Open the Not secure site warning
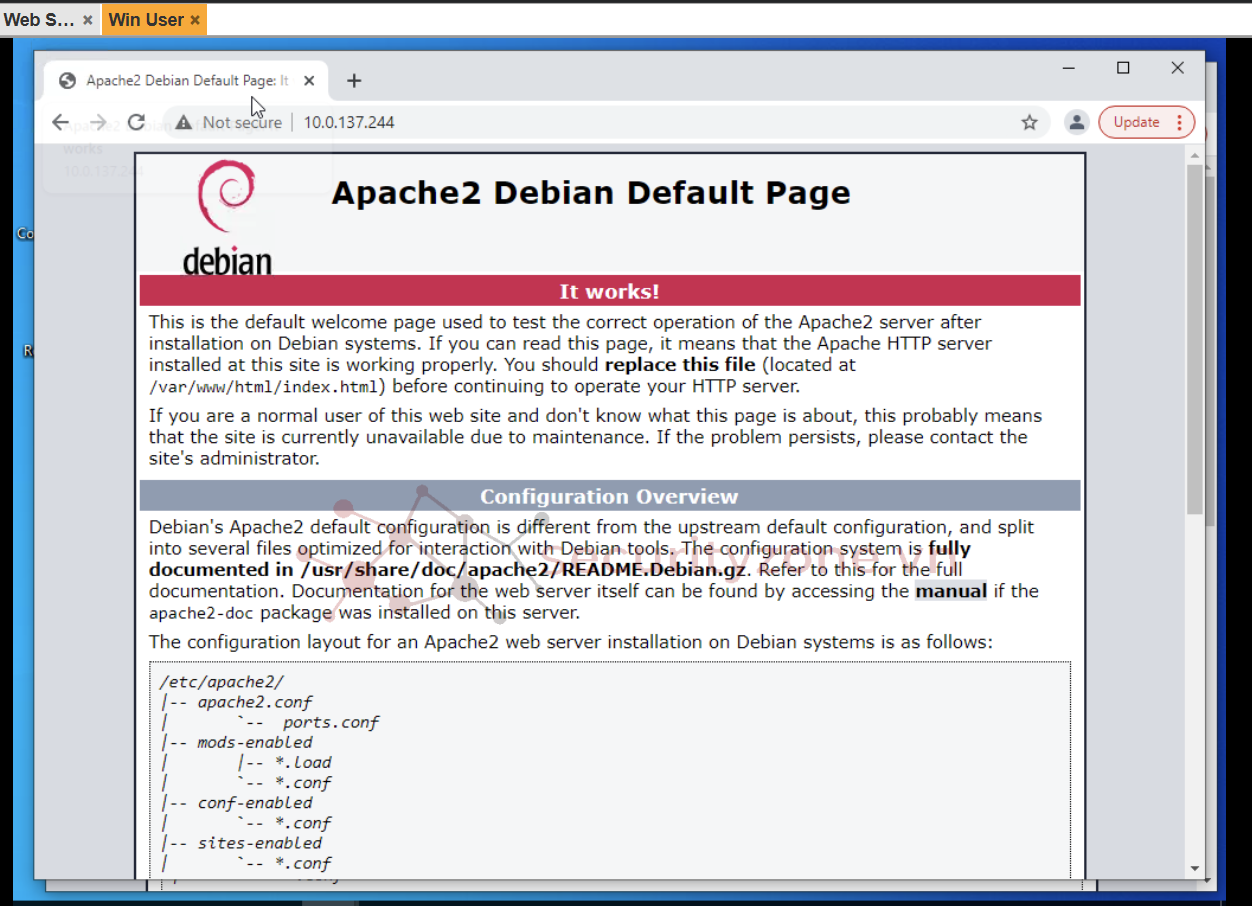The width and height of the screenshot is (1252, 906). click(228, 123)
